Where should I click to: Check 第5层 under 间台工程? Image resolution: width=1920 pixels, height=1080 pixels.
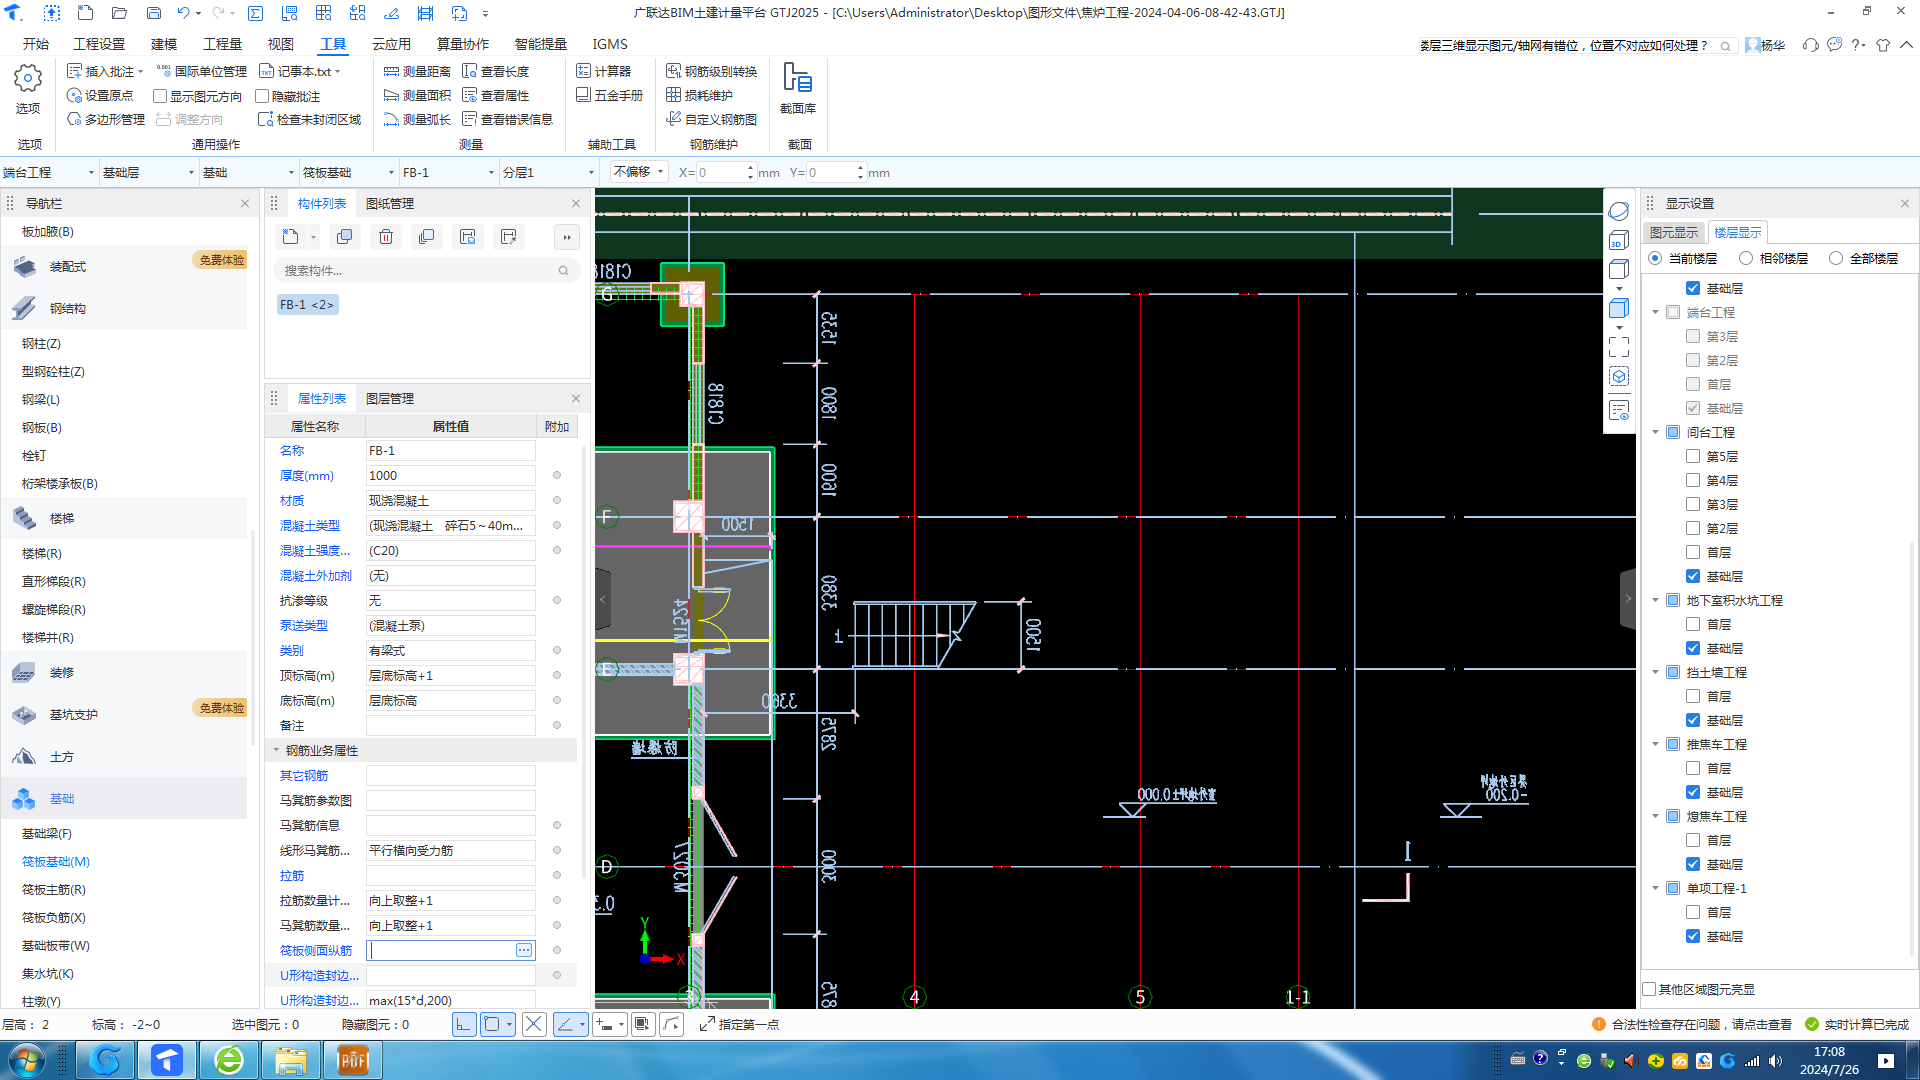(x=1693, y=456)
